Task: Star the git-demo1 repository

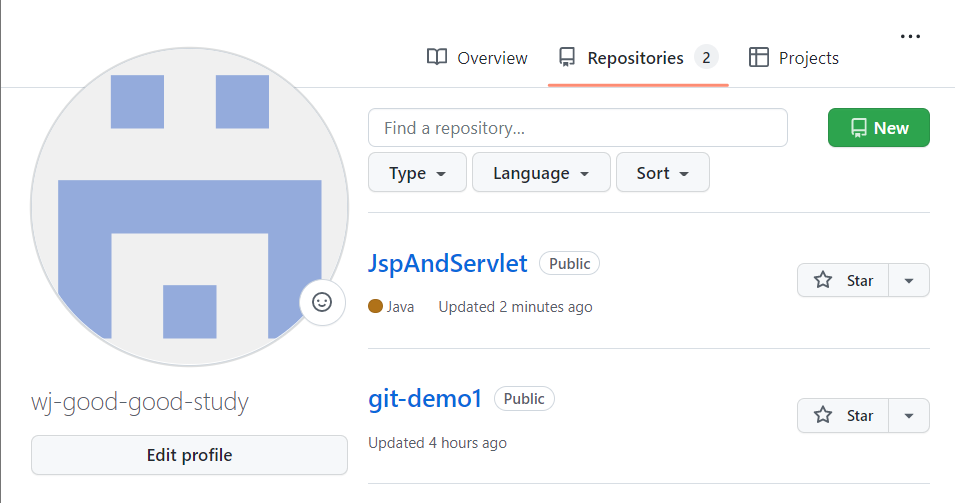Action: [x=845, y=415]
